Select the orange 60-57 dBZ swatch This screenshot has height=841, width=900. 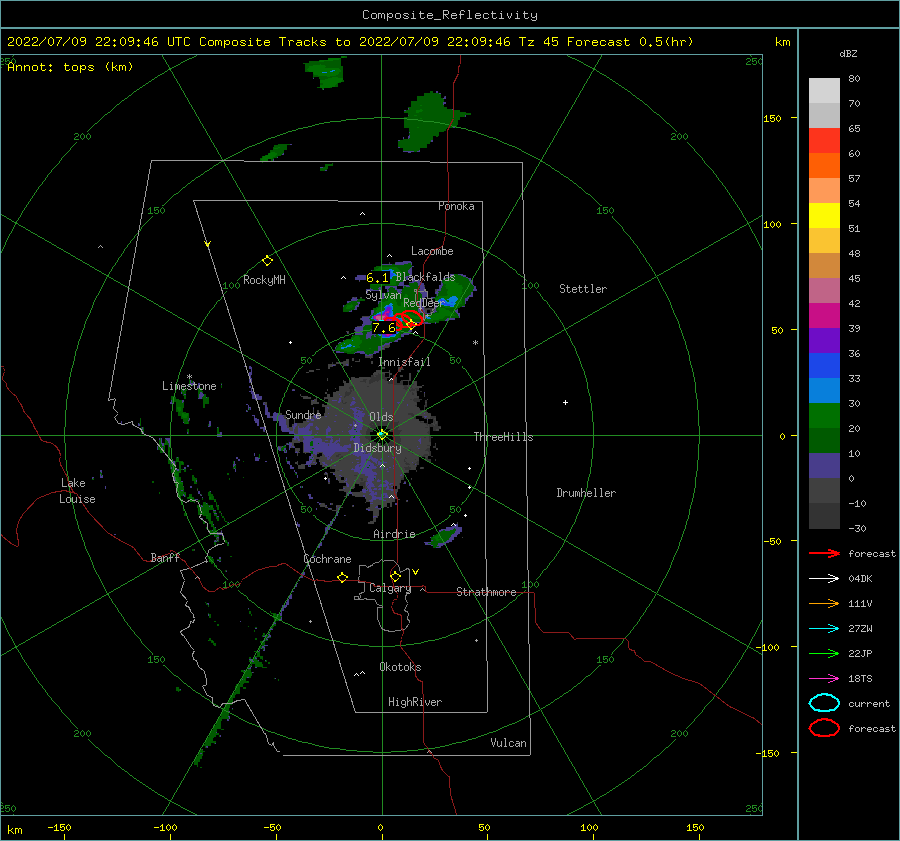tap(824, 166)
